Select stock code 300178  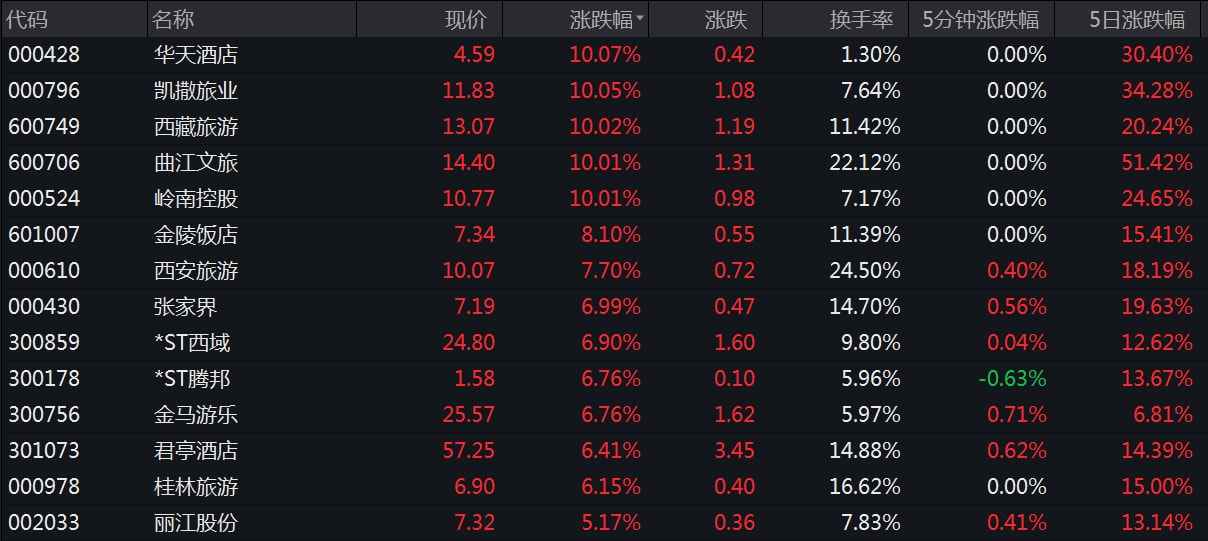point(44,379)
